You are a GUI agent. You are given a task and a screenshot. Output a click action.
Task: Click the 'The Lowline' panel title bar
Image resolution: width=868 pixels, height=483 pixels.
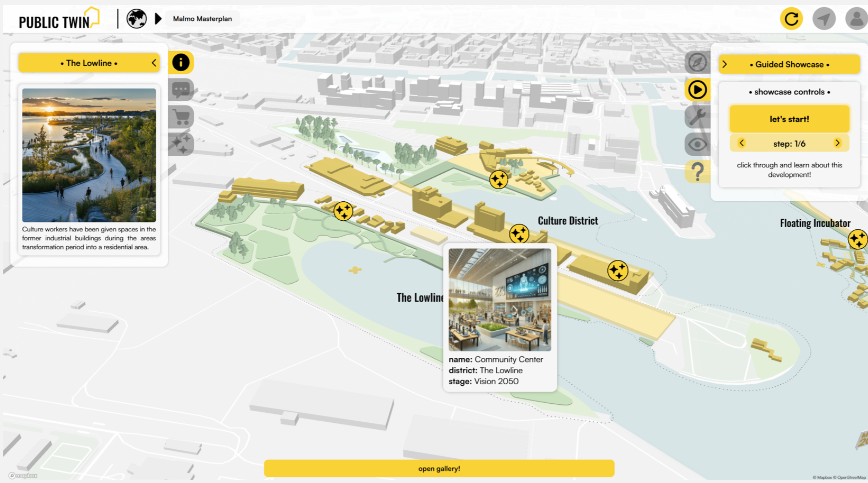pos(89,63)
